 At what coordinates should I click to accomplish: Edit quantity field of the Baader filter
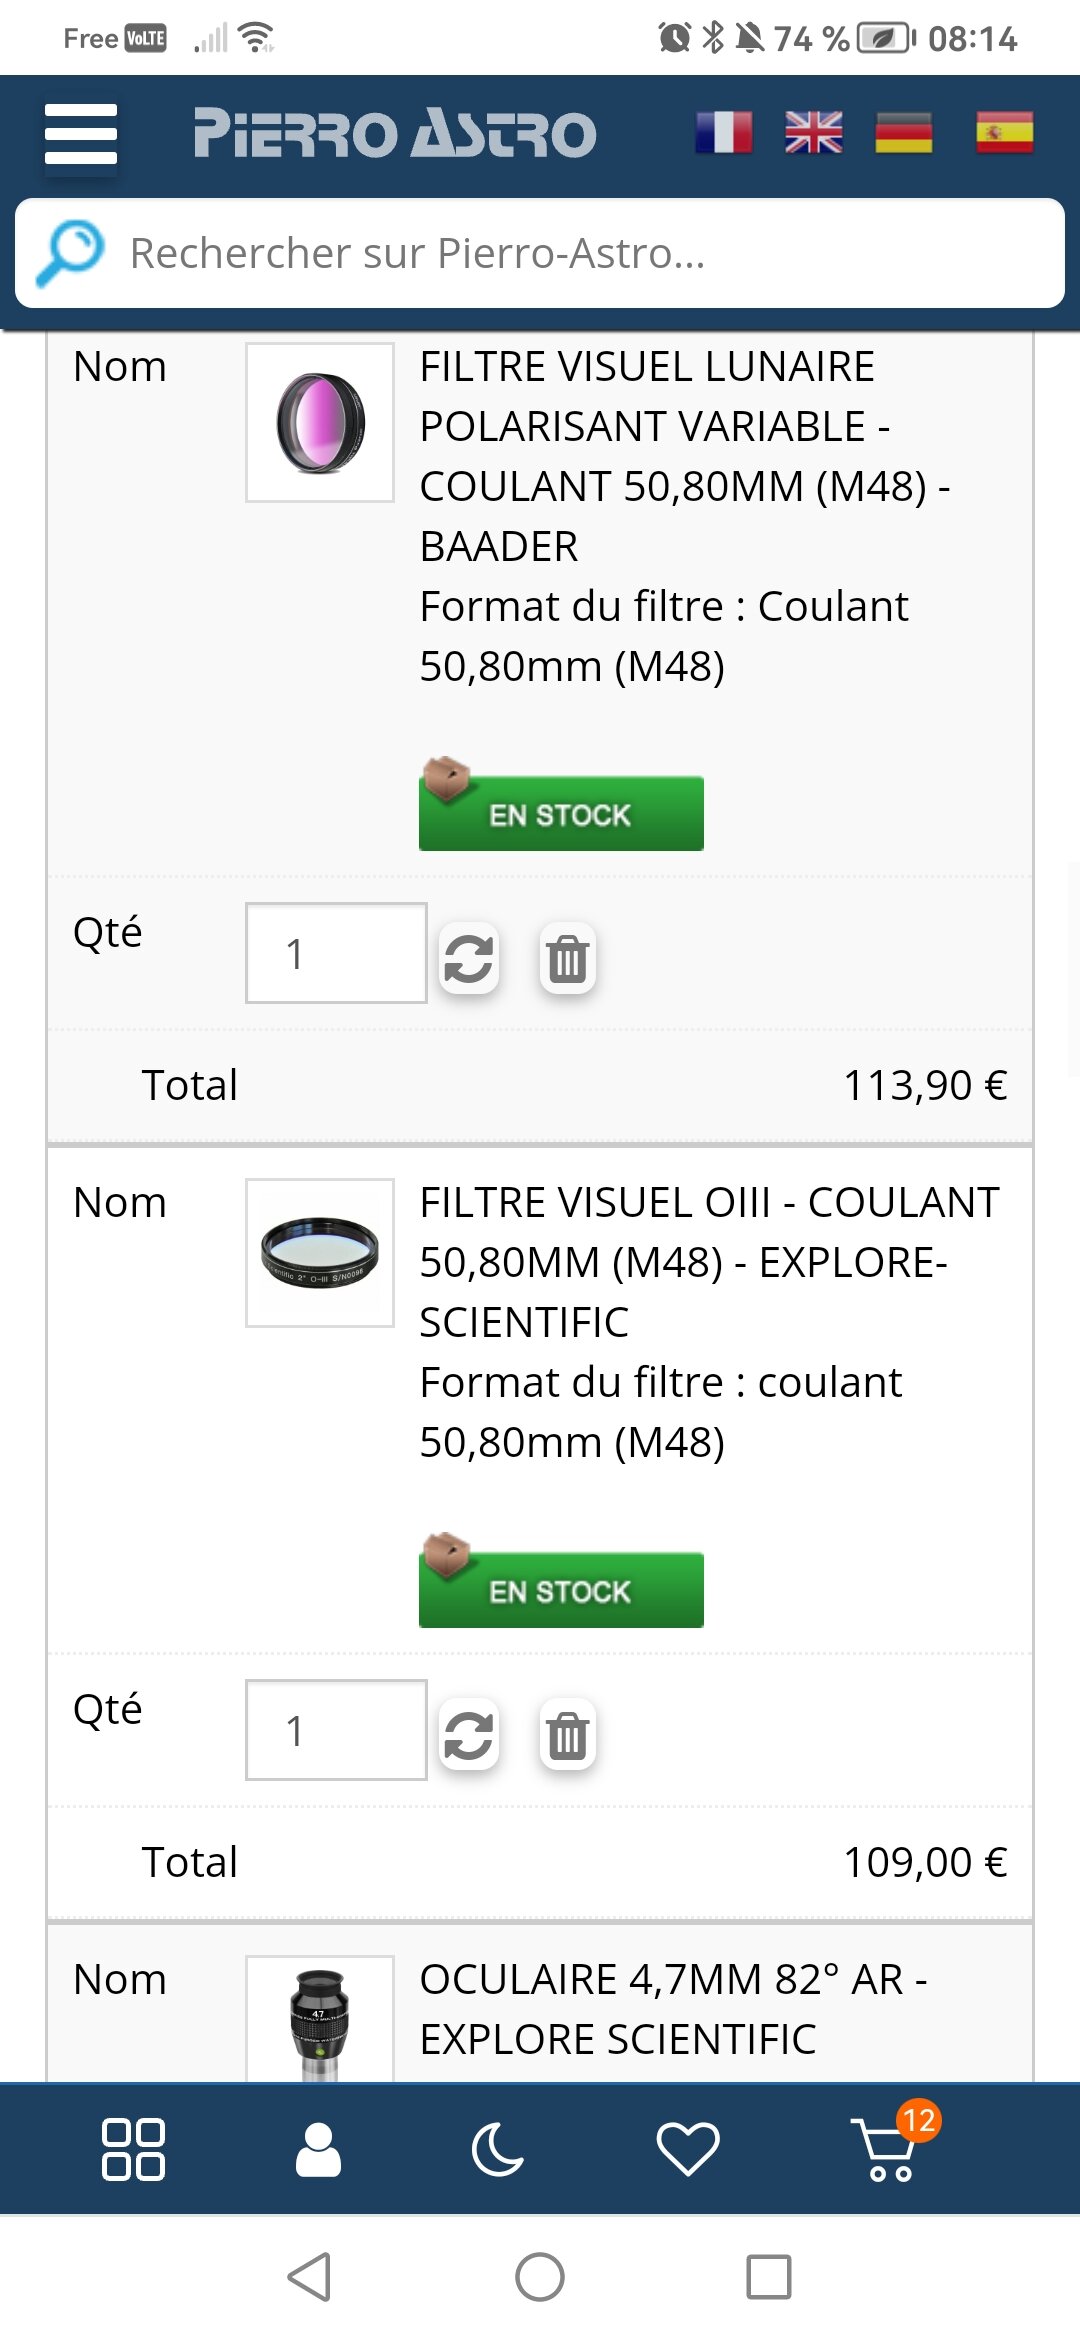point(336,953)
